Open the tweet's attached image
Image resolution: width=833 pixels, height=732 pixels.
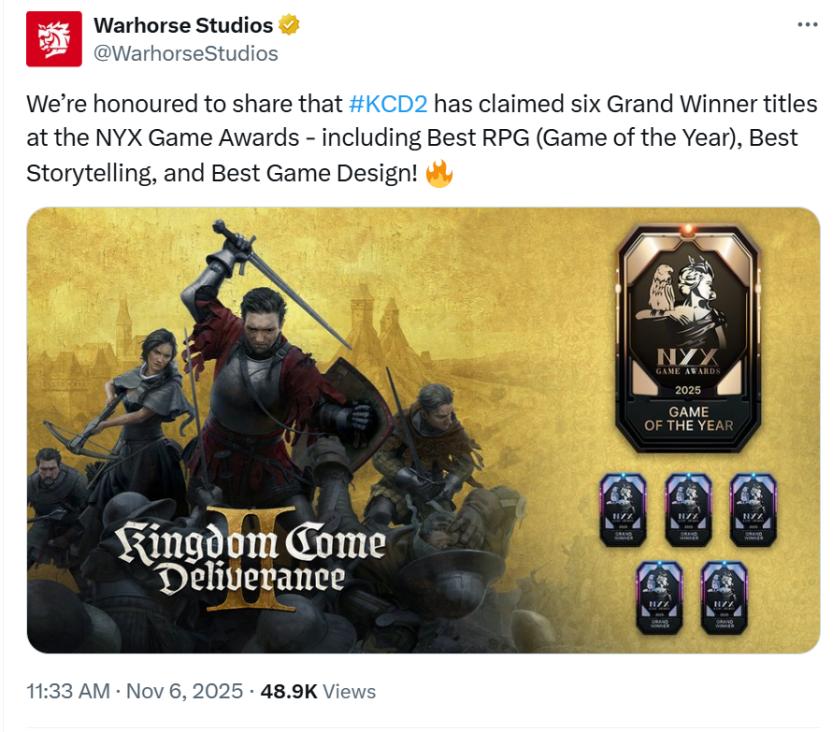tap(423, 430)
